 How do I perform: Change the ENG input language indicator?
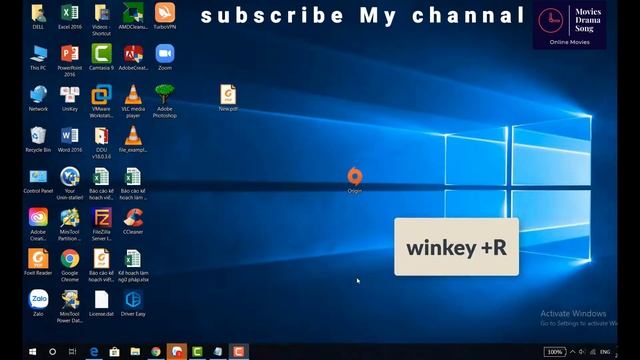tap(605, 352)
